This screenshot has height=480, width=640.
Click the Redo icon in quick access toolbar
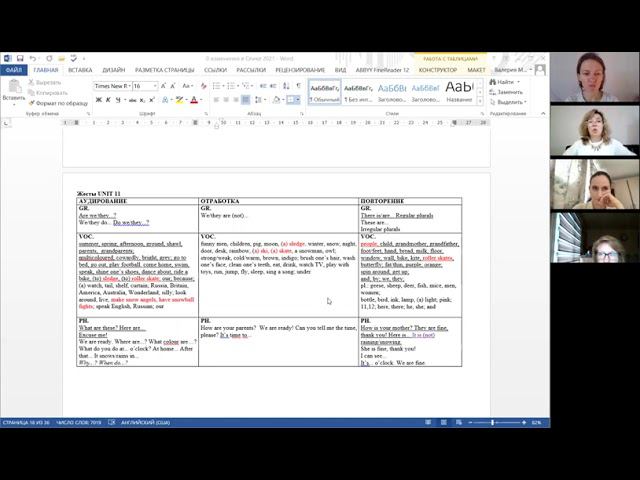pos(49,58)
